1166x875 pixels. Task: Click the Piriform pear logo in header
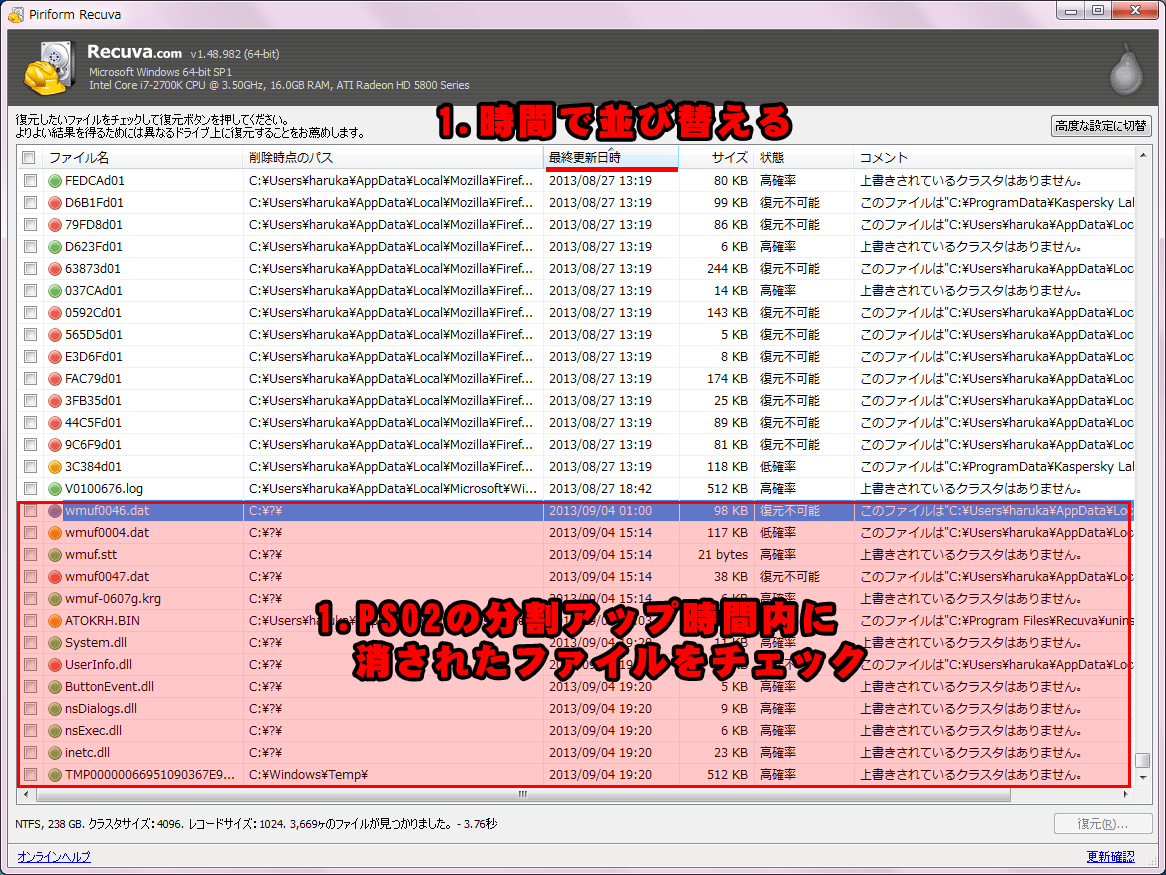coord(1126,68)
